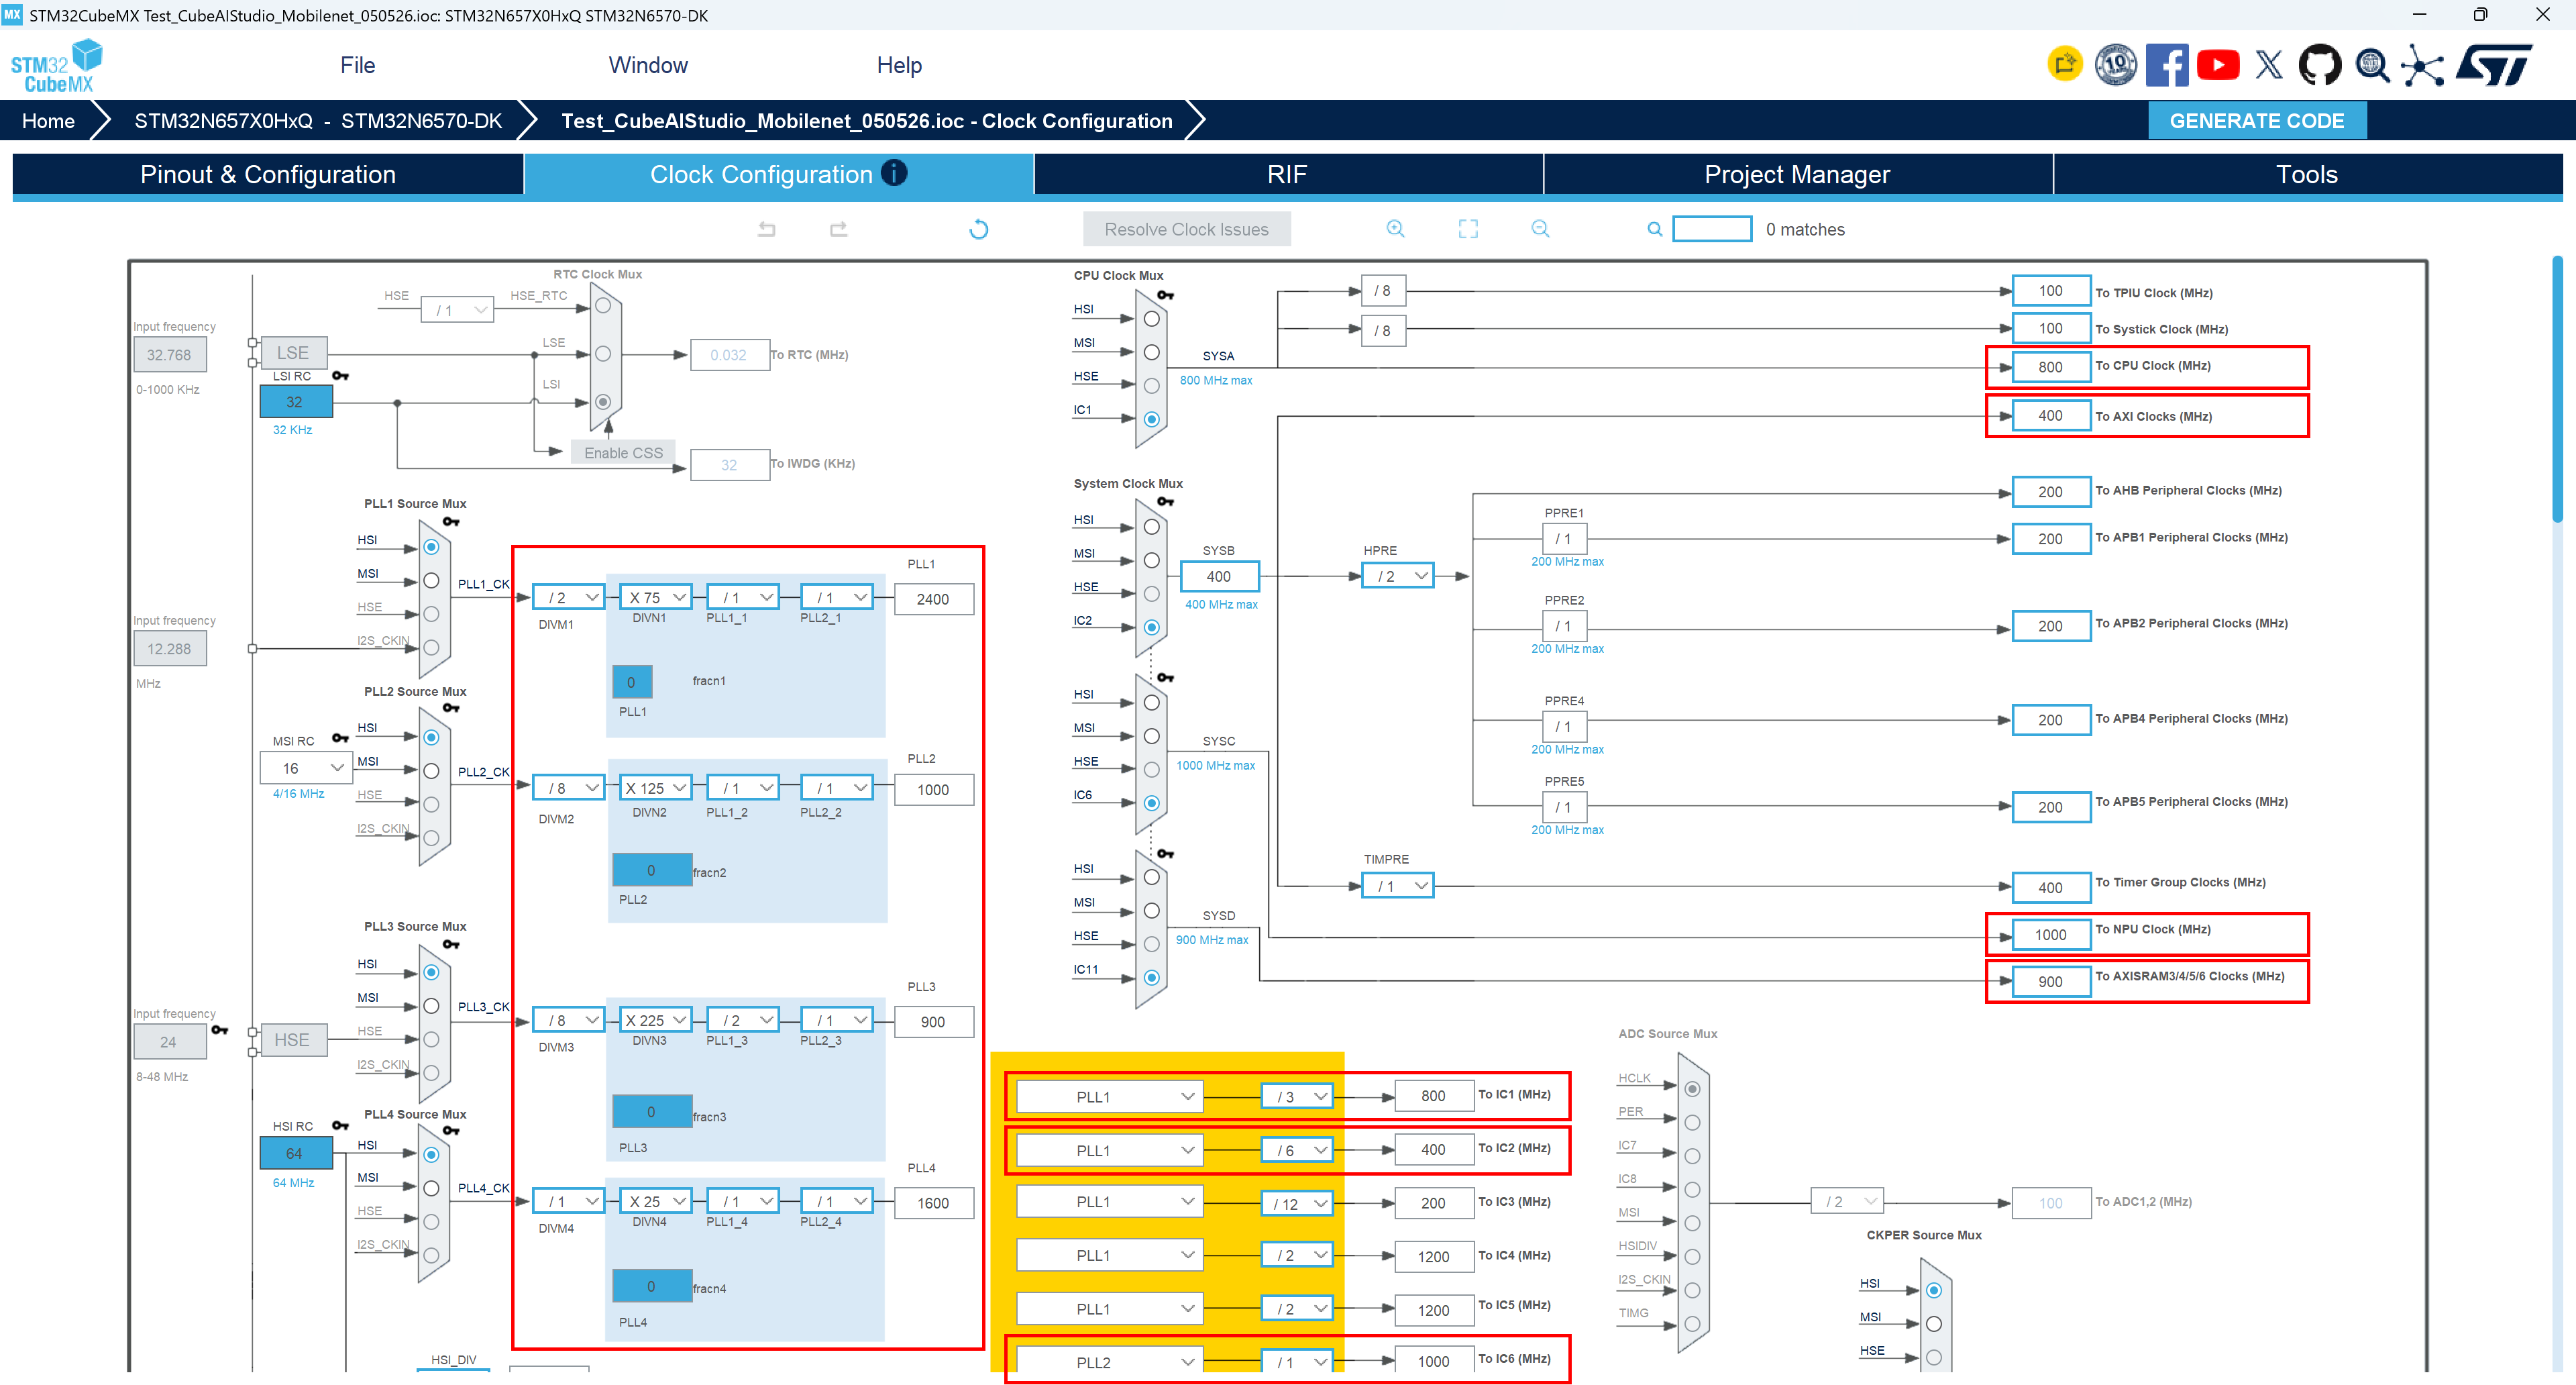Switch to the Tools tab
The width and height of the screenshot is (2576, 1385).
pos(2307,174)
